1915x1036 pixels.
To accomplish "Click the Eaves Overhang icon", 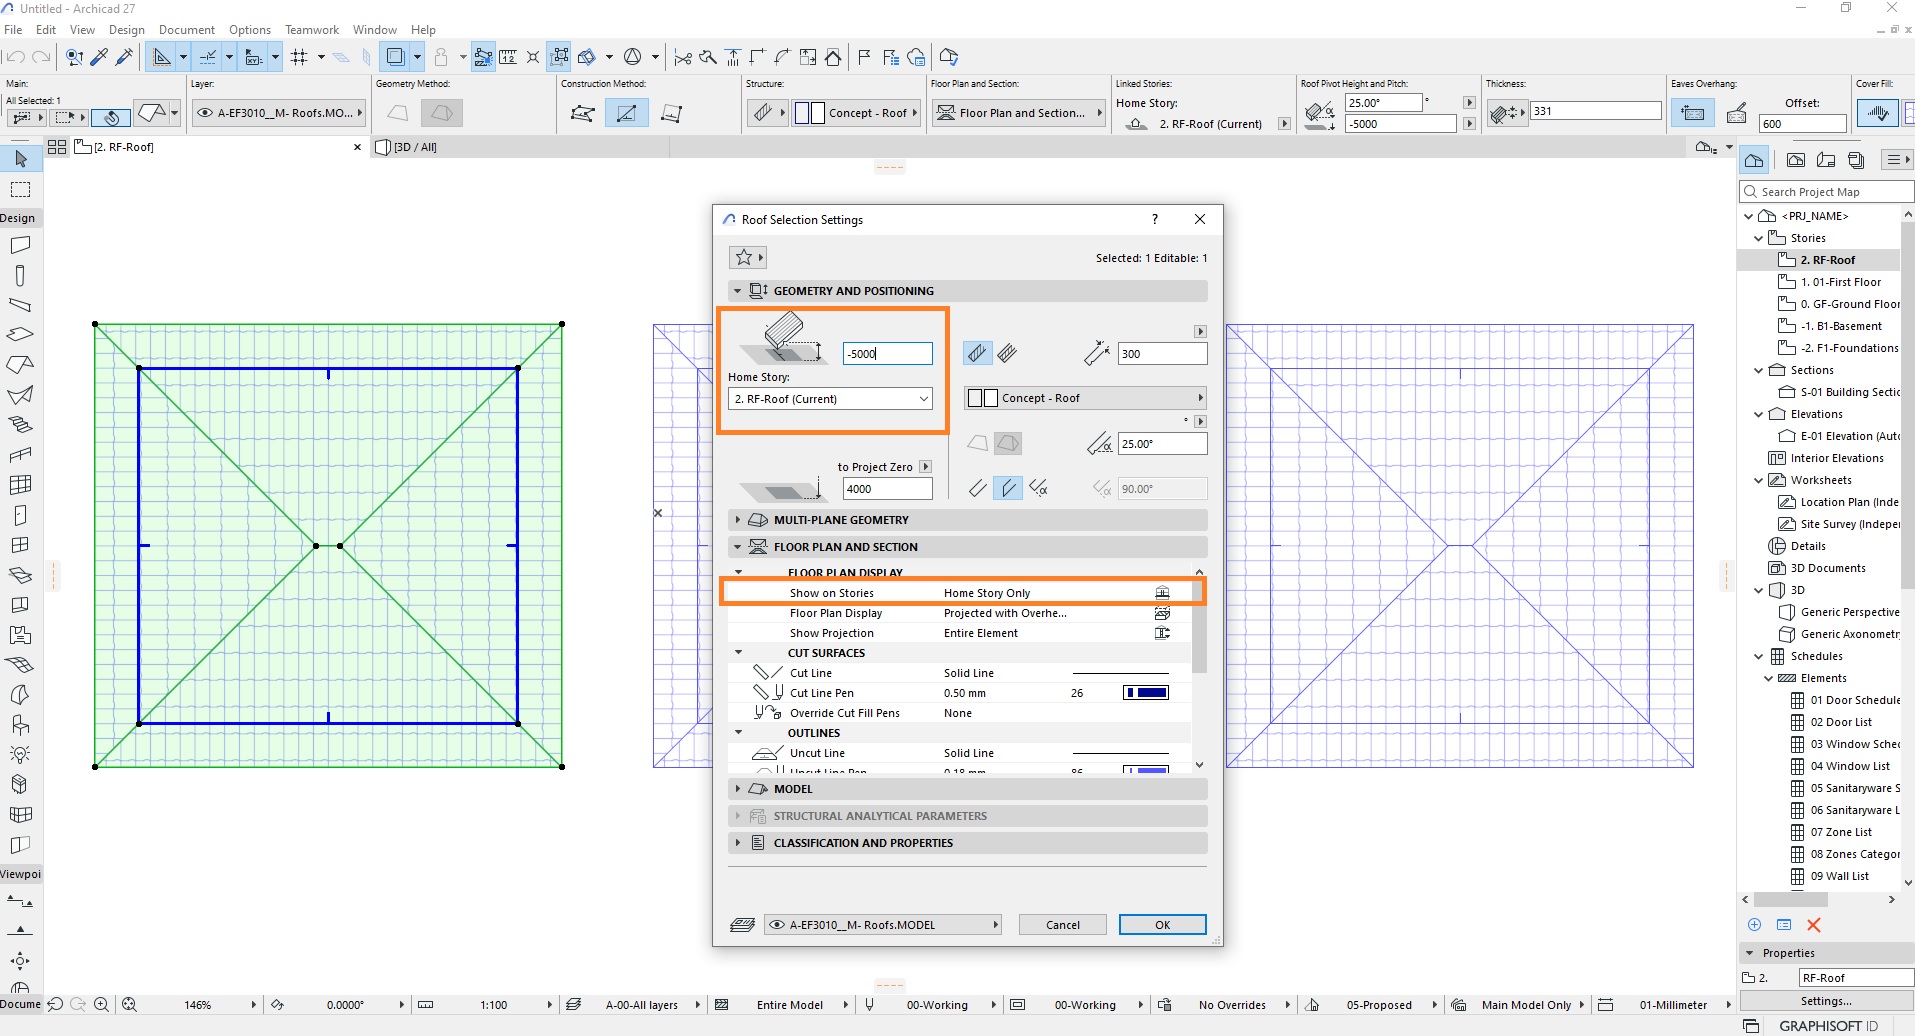I will click(1692, 113).
